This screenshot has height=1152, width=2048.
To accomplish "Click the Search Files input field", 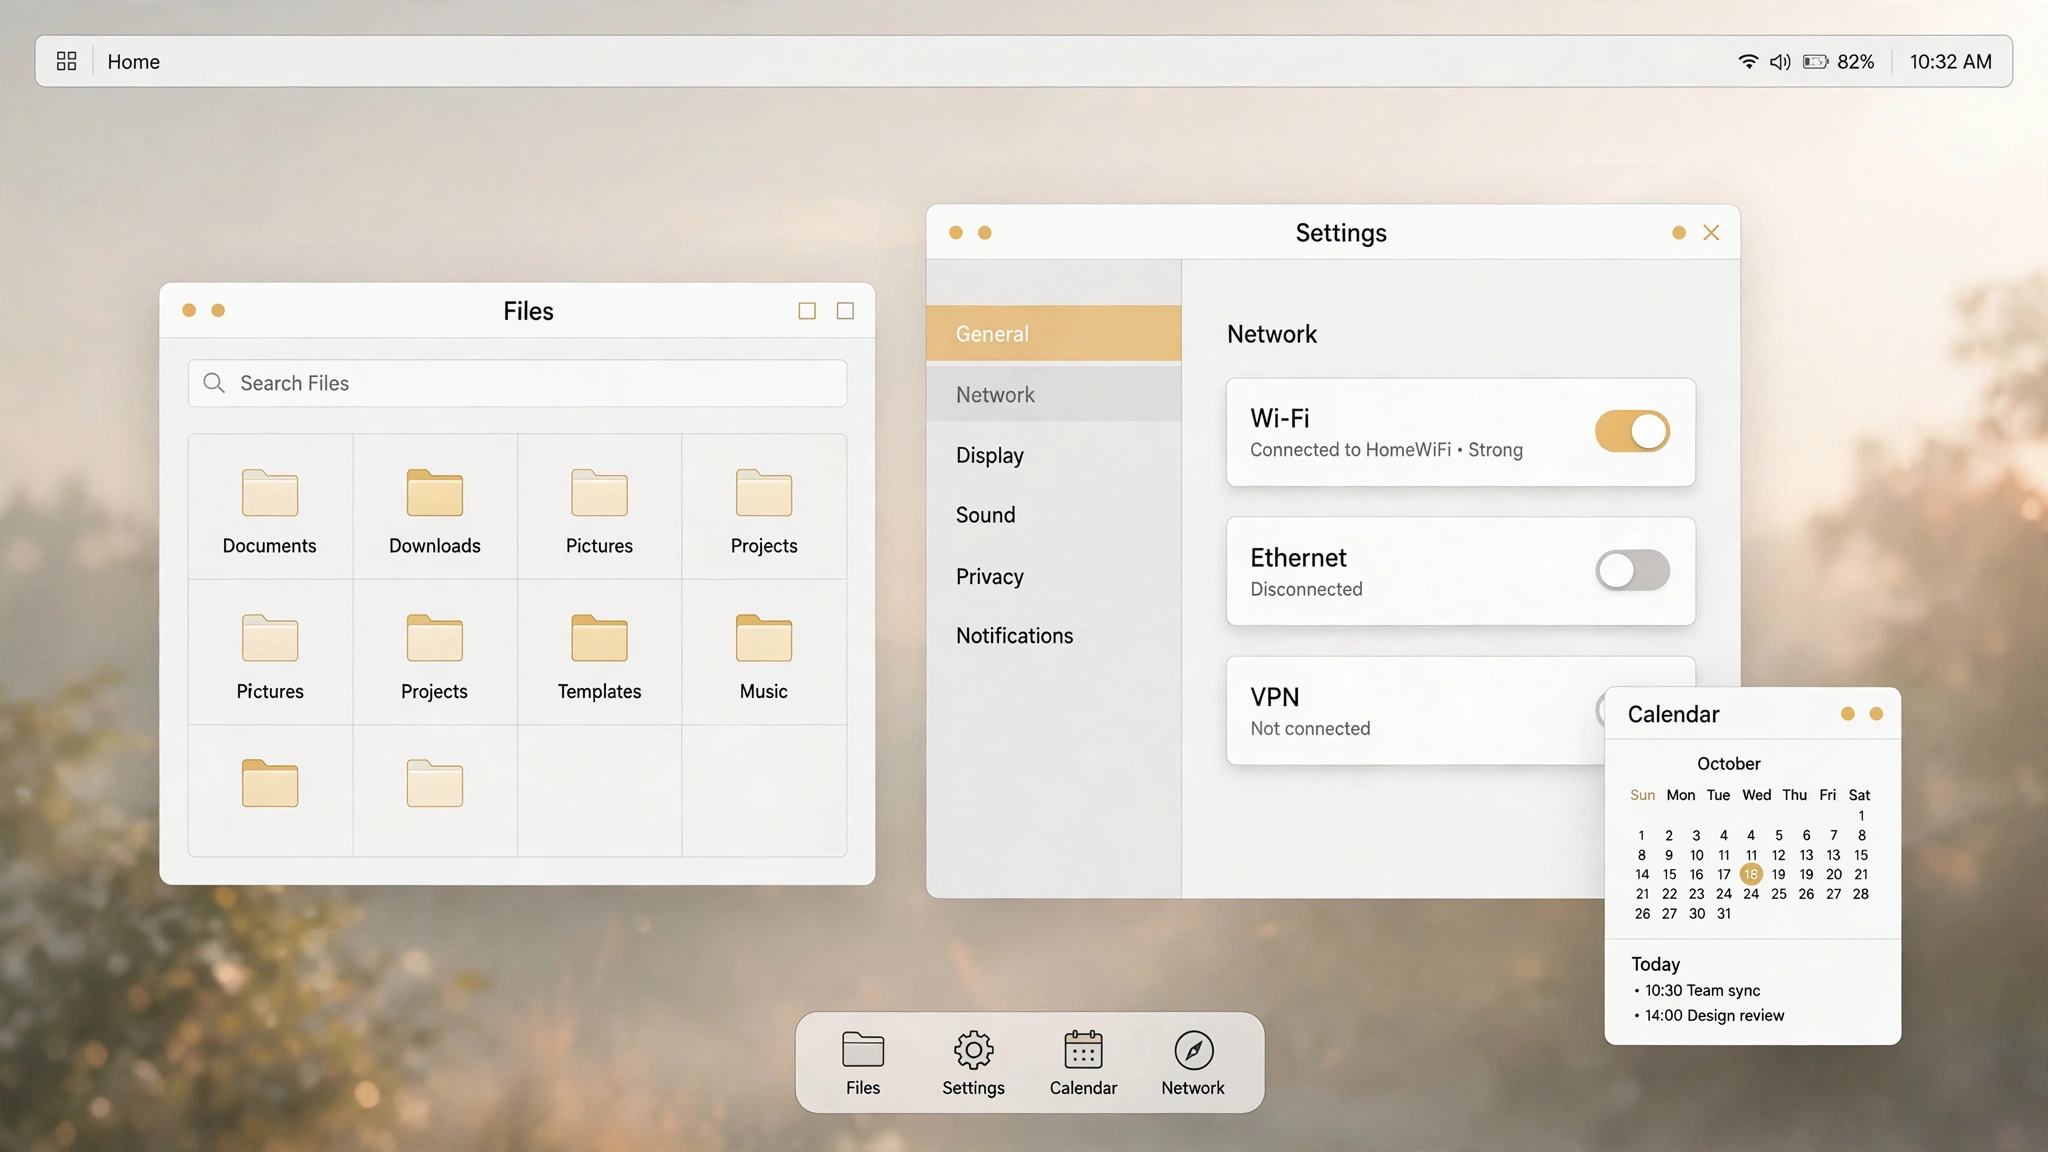I will (517, 383).
